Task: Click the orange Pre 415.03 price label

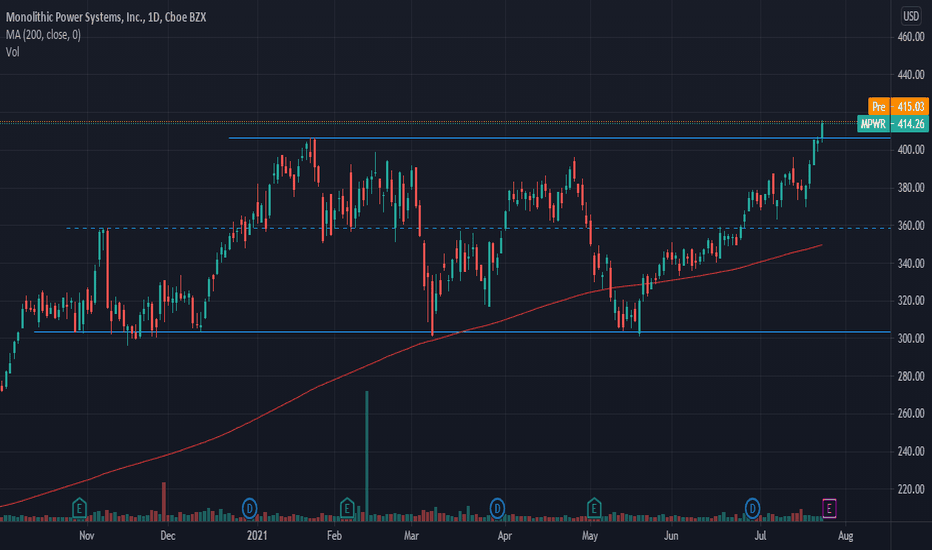Action: click(x=898, y=106)
